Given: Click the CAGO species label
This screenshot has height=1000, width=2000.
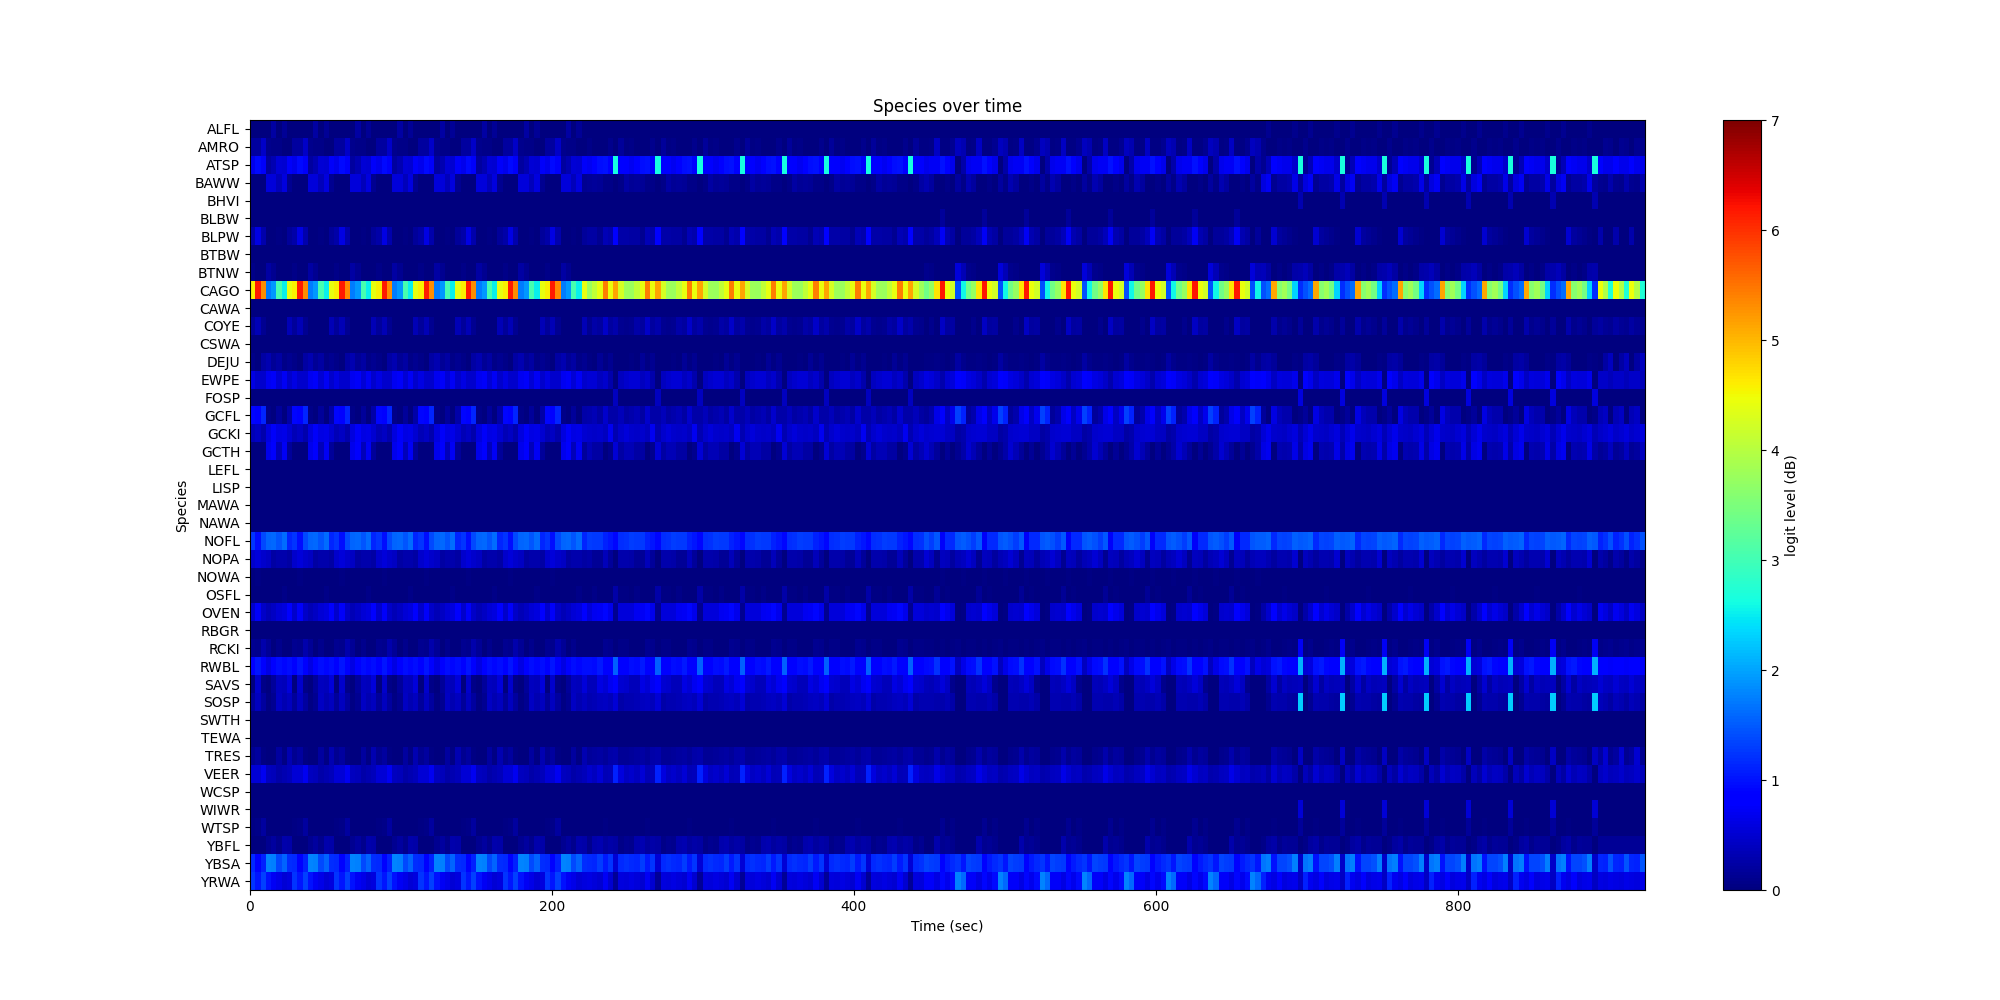Looking at the screenshot, I should click(x=220, y=291).
